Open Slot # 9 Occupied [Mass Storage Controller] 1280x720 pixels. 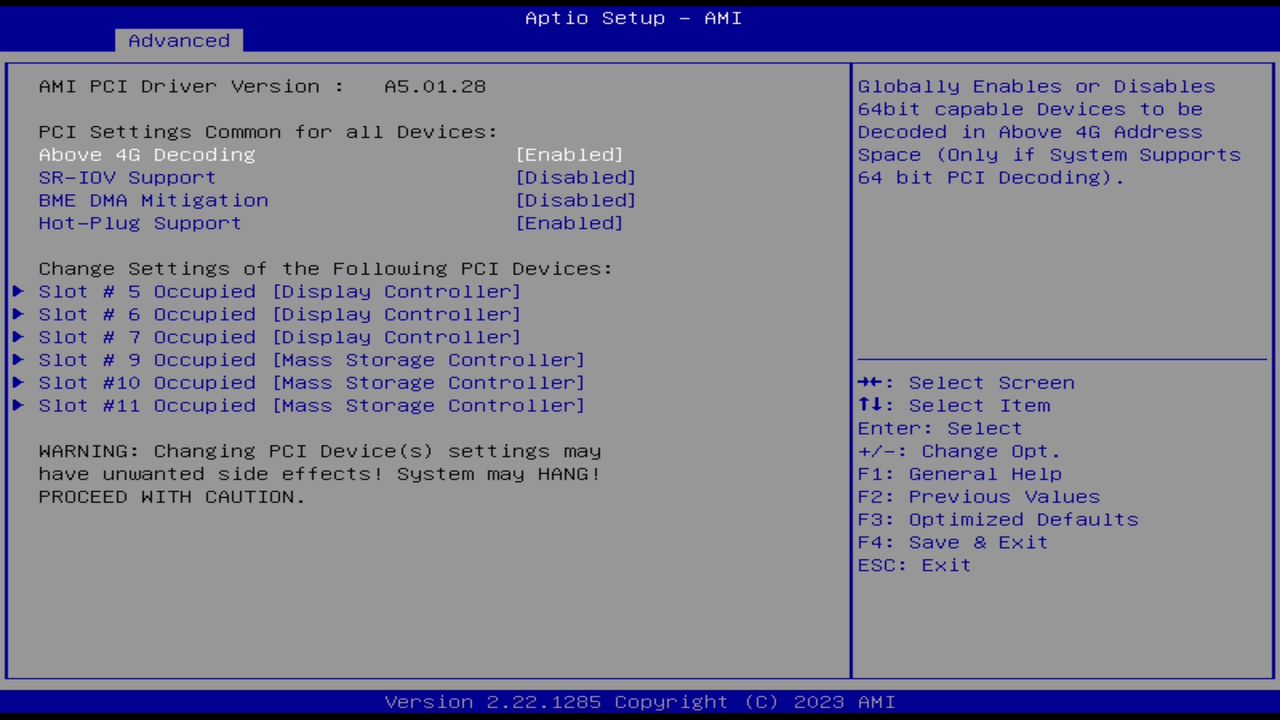point(312,360)
